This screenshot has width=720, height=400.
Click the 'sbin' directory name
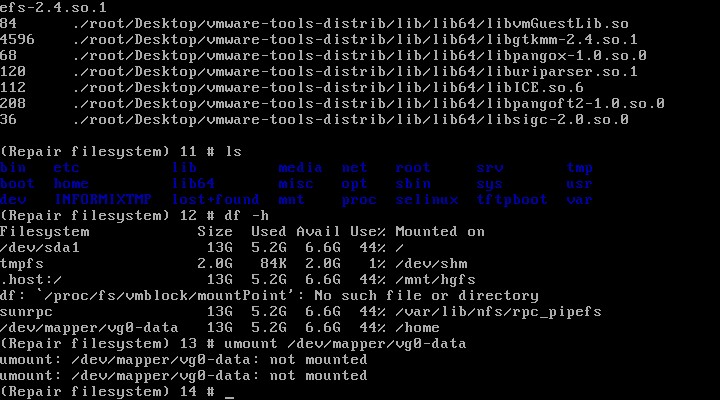pos(413,184)
